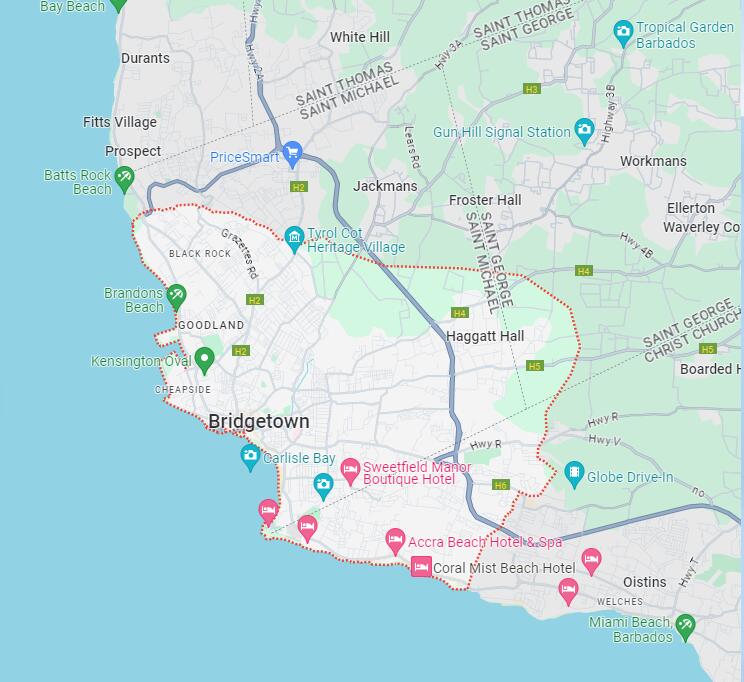Select the Accra Beach Hotel bed marker
This screenshot has width=744, height=682.
[395, 541]
